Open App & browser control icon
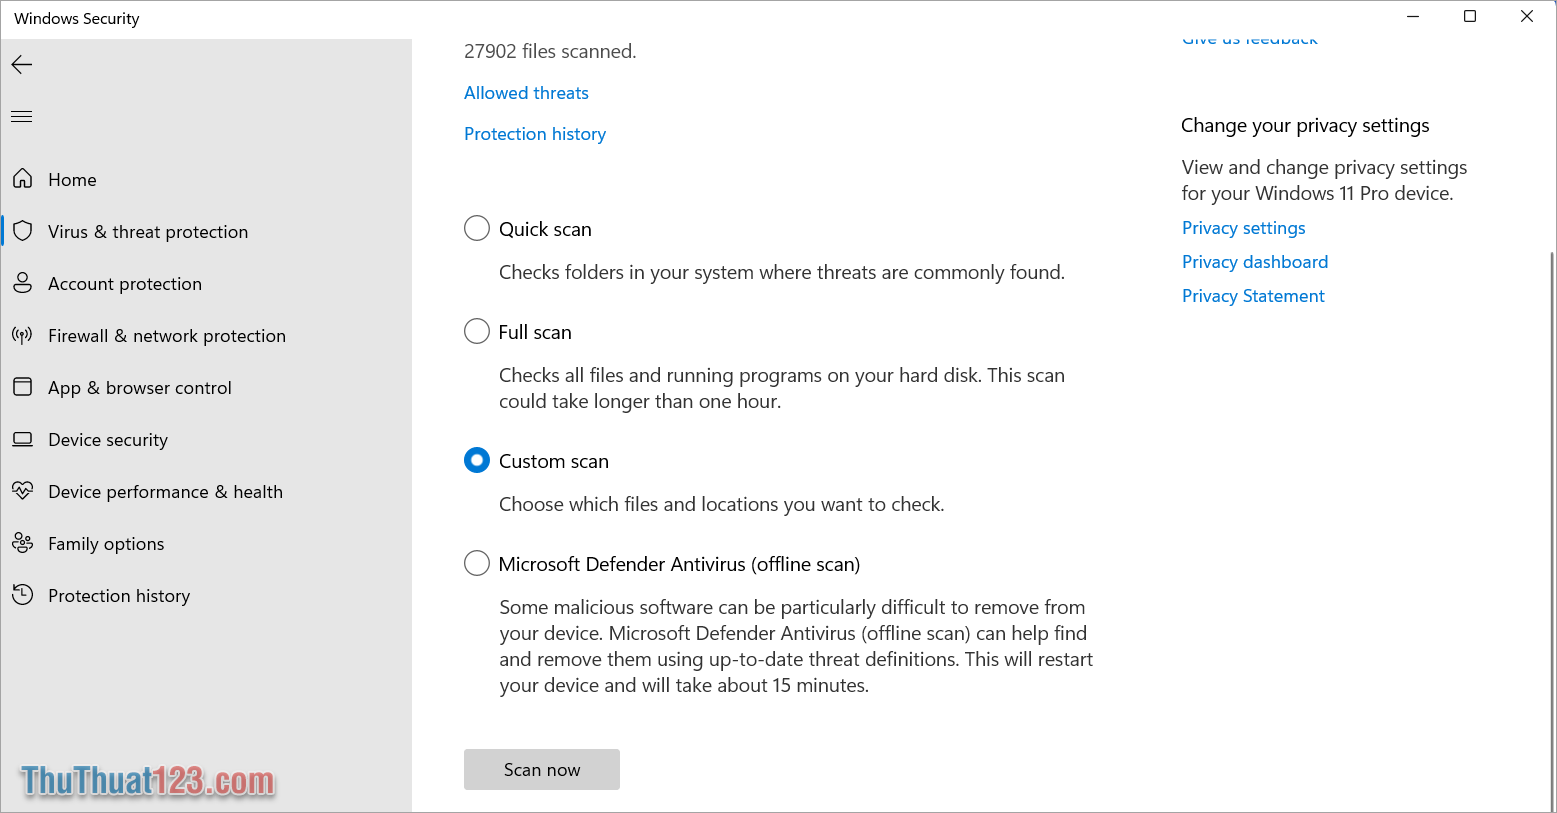Screen dimensions: 1557x813 tap(22, 387)
